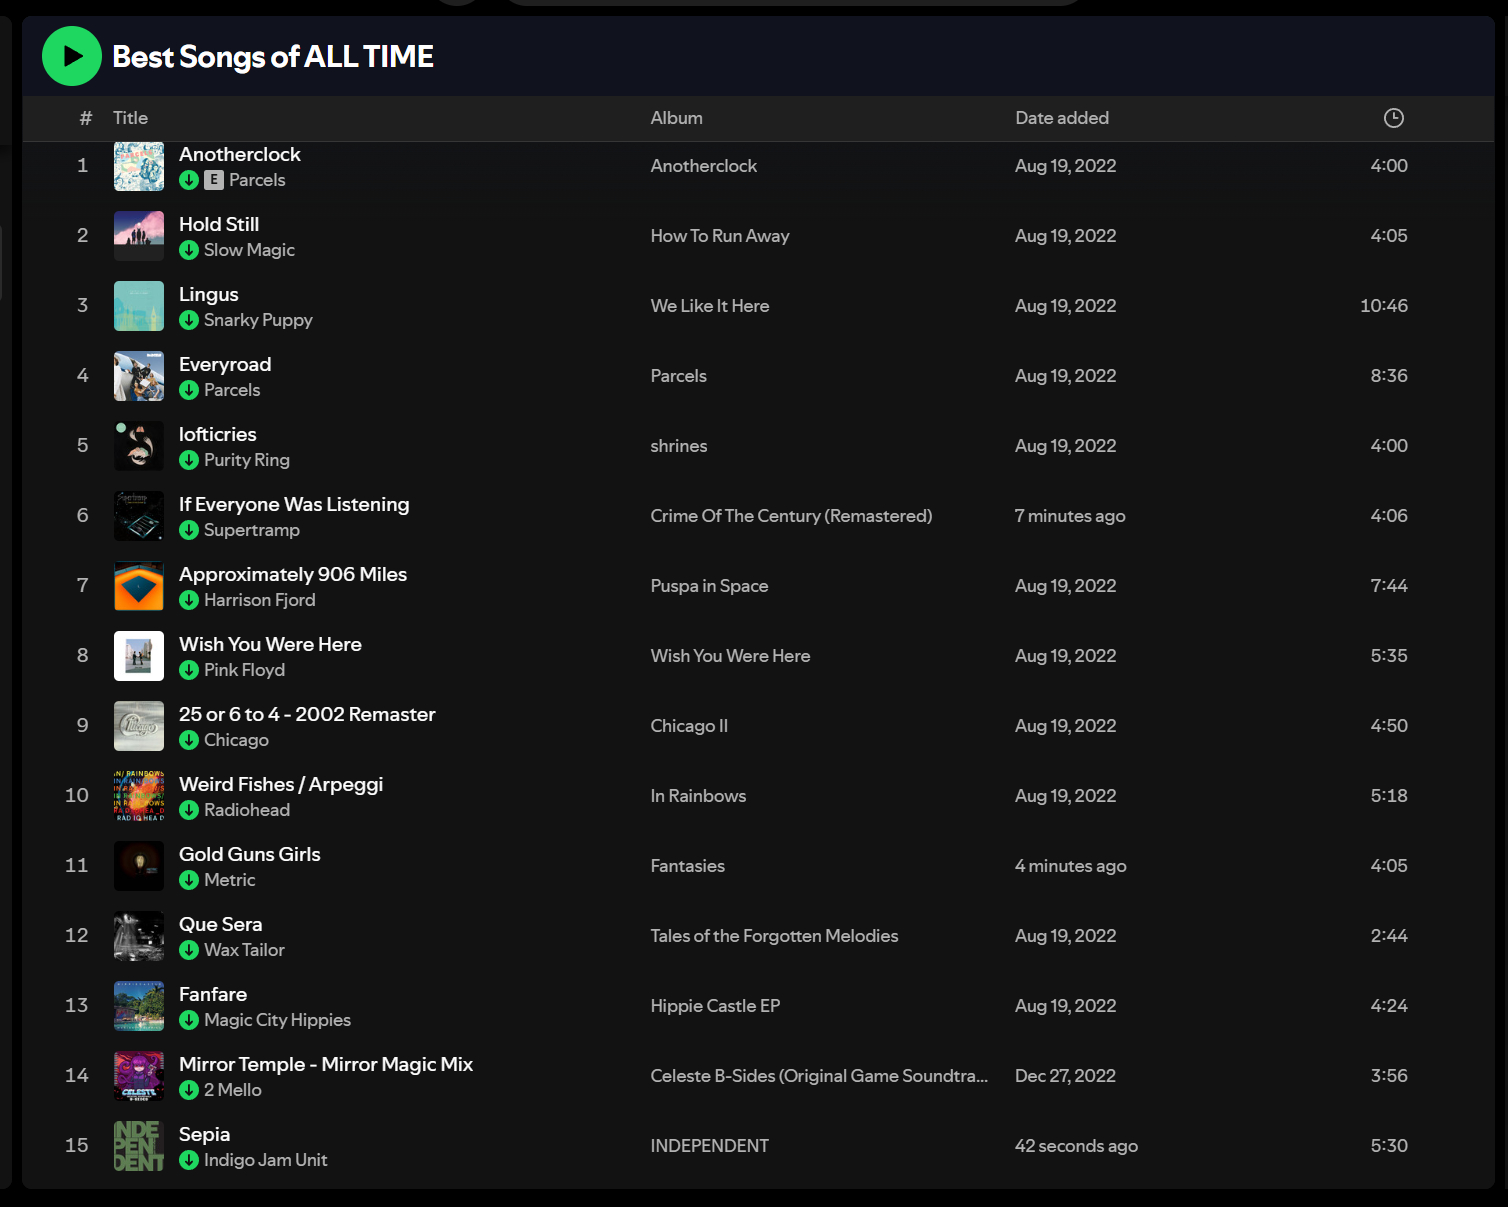This screenshot has height=1207, width=1508.
Task: Sort by the Title column header
Action: pyautogui.click(x=130, y=118)
